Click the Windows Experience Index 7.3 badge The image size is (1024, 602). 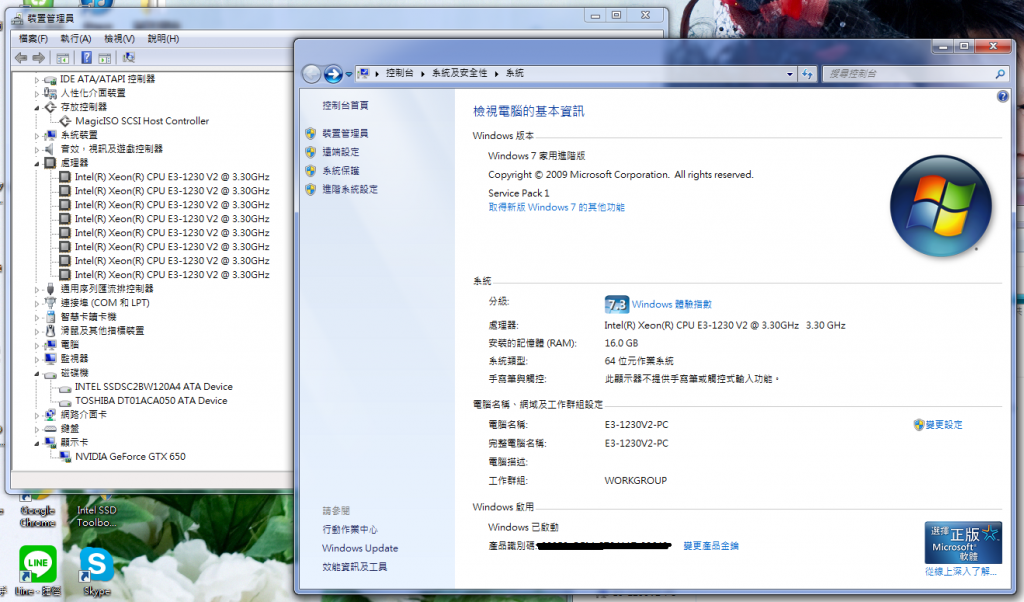(616, 304)
